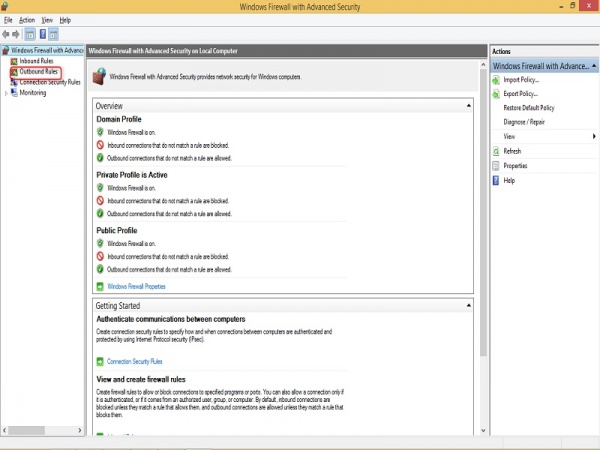
Task: Click the app icon in the title bar
Action: (x=5, y=6)
